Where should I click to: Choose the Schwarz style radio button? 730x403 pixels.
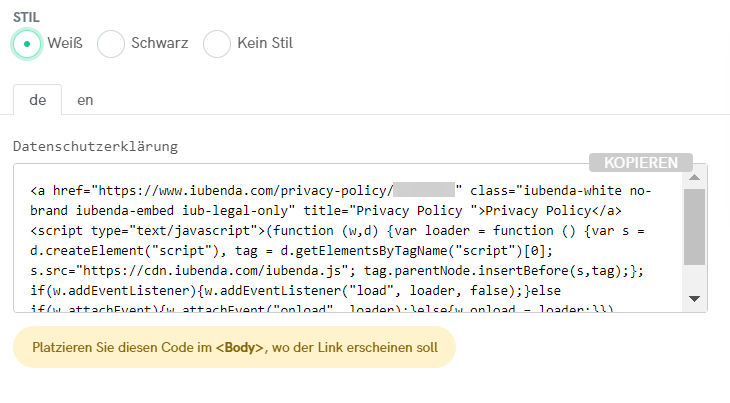[111, 44]
